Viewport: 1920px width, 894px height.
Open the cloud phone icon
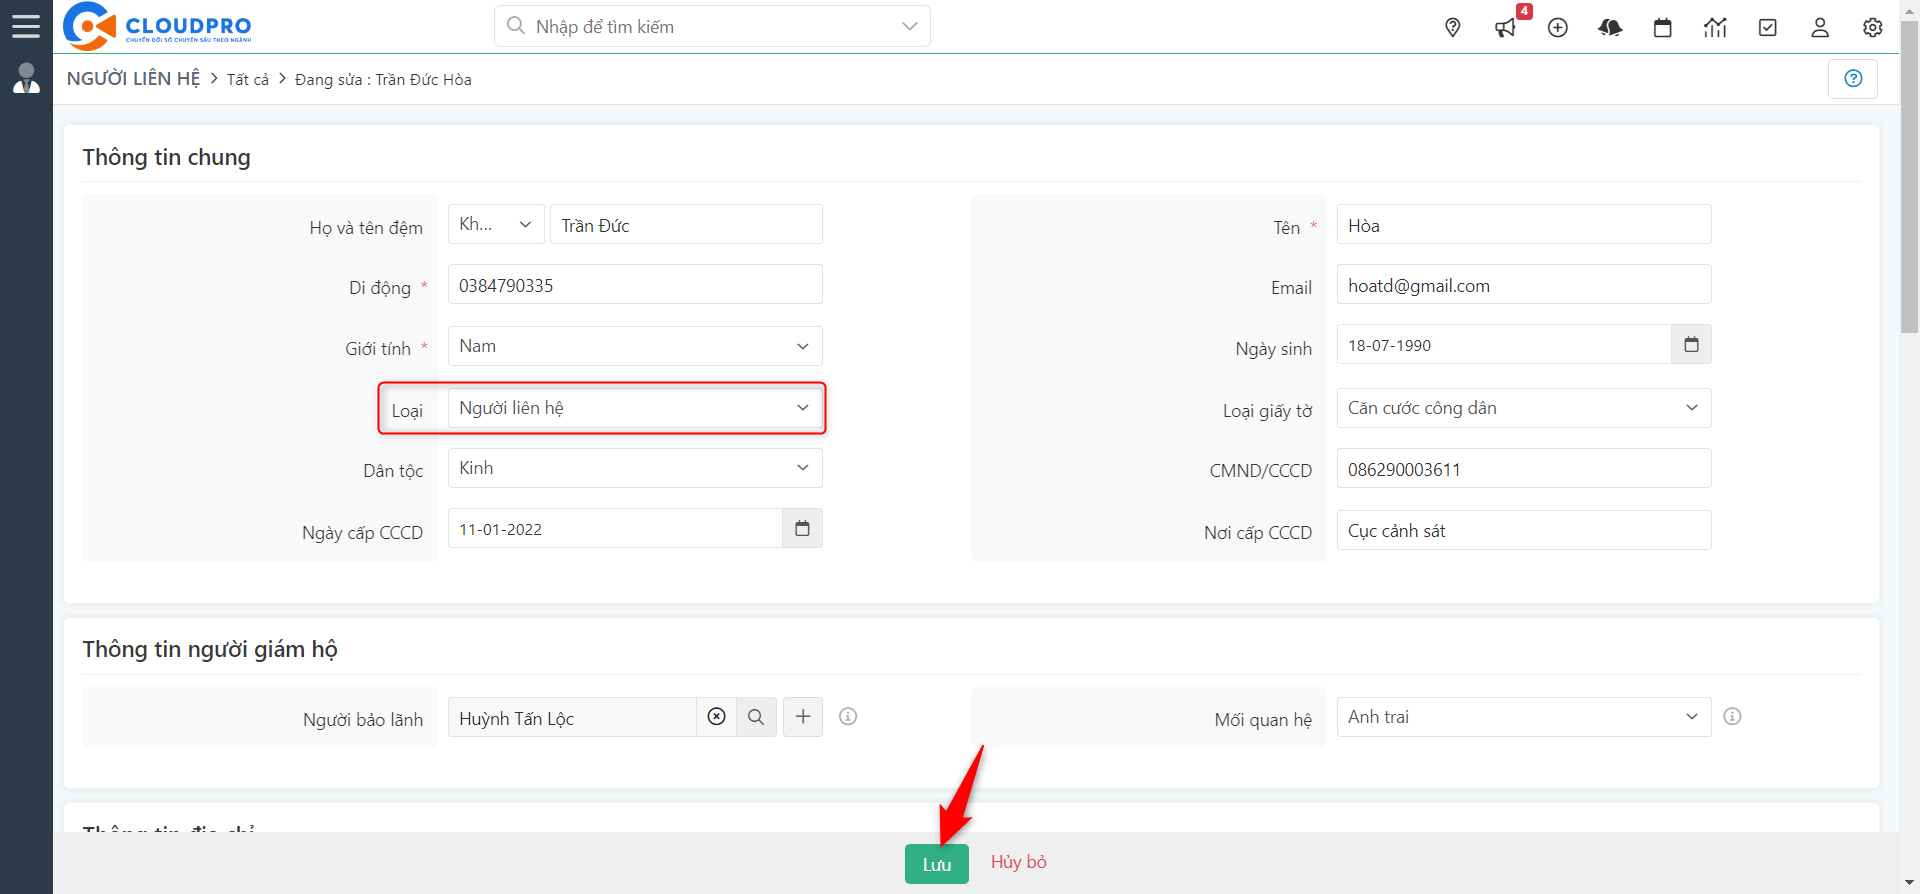1610,28
